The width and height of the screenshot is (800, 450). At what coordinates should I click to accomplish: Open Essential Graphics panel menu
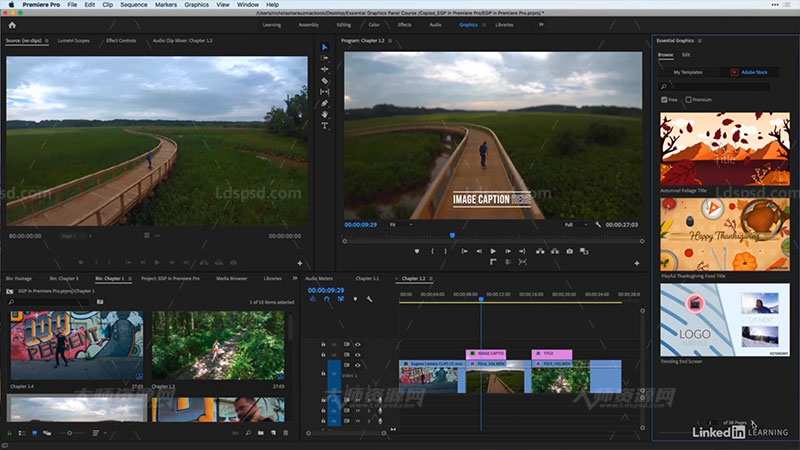[699, 40]
